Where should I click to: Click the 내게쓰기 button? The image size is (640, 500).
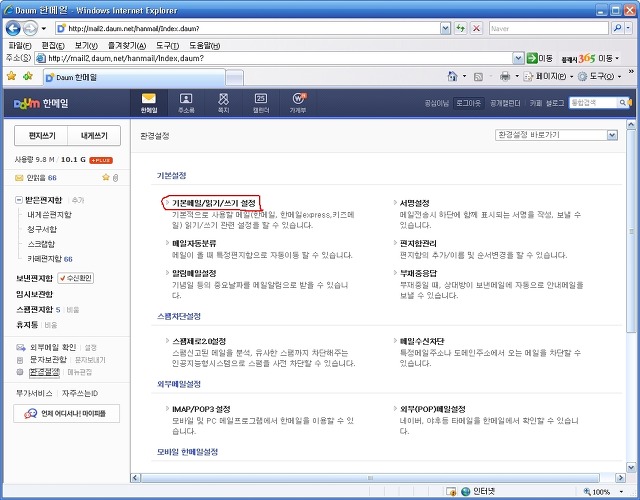click(x=94, y=136)
